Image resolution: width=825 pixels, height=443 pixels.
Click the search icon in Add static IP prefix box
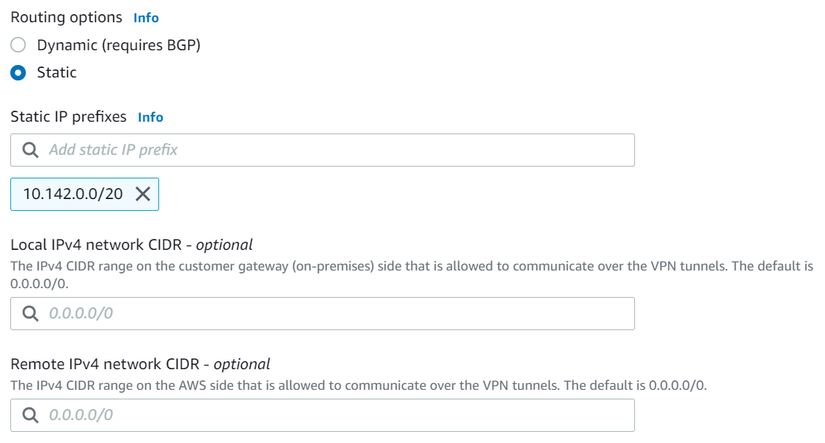30,150
